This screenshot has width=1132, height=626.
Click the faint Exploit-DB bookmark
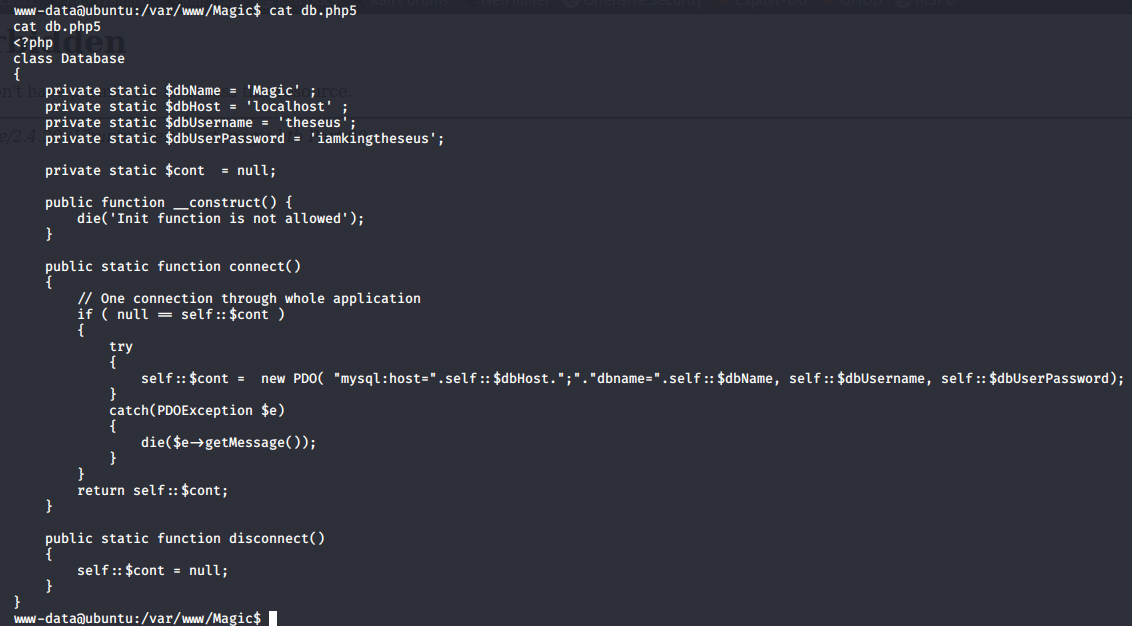coord(764,3)
